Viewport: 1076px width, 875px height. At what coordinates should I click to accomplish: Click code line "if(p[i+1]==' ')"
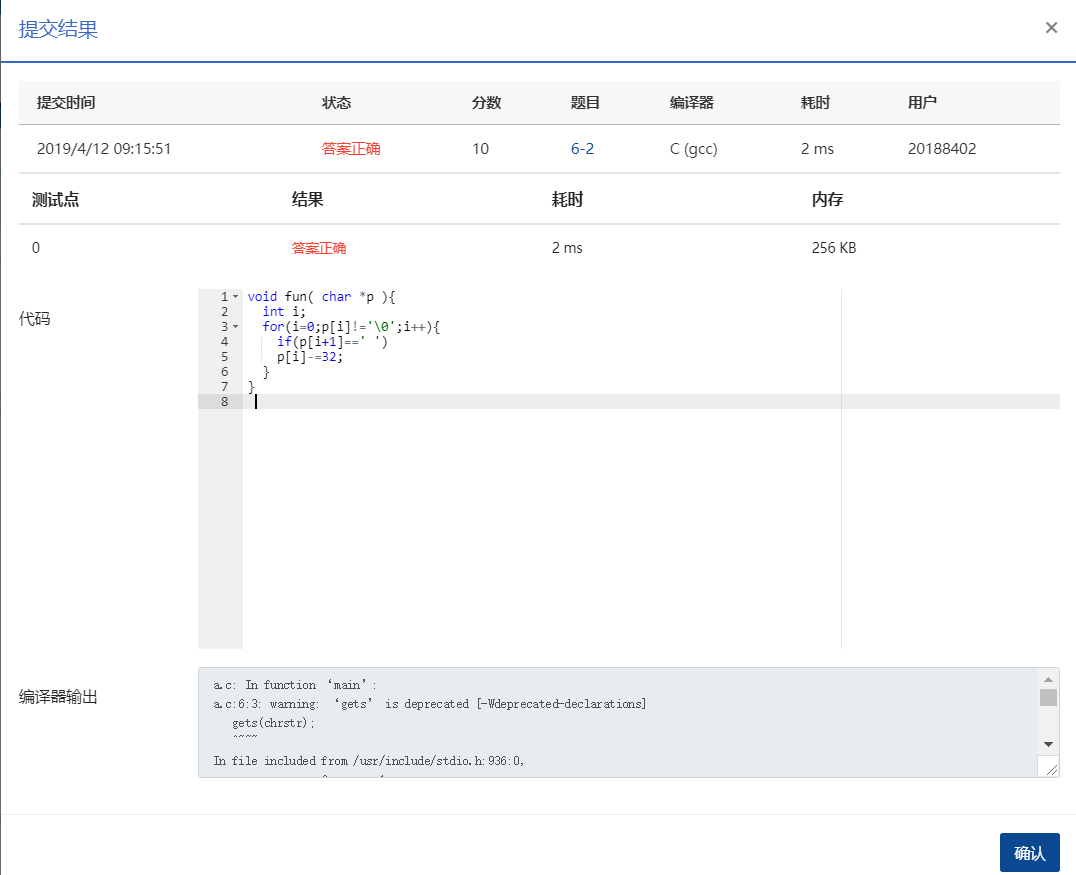point(332,342)
